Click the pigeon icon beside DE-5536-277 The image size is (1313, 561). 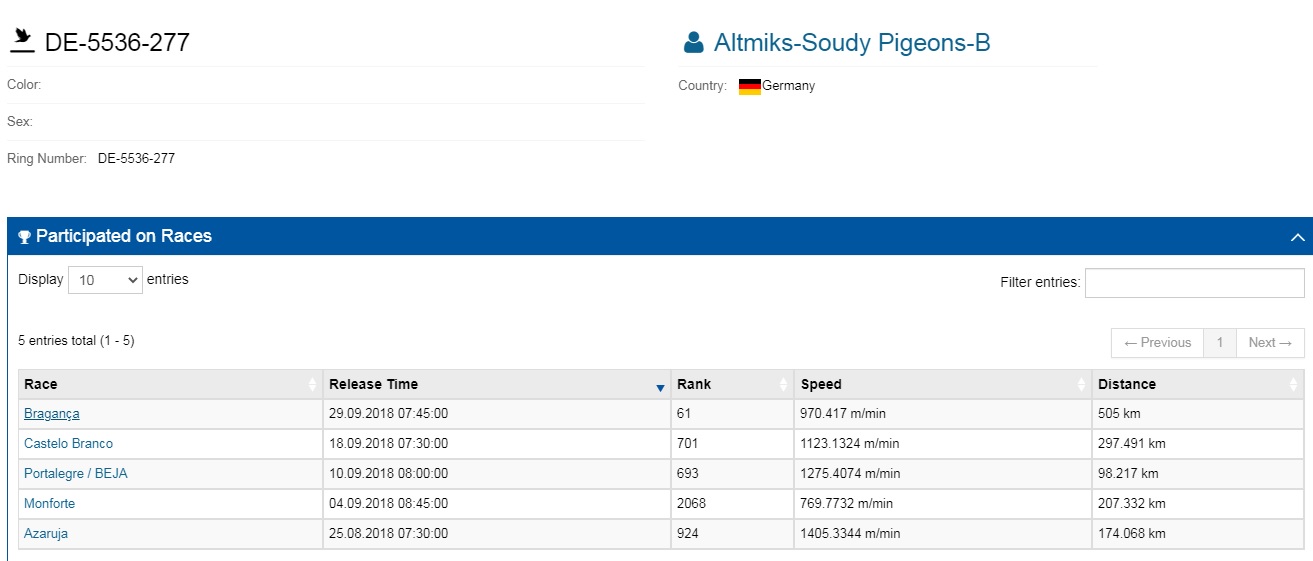22,40
